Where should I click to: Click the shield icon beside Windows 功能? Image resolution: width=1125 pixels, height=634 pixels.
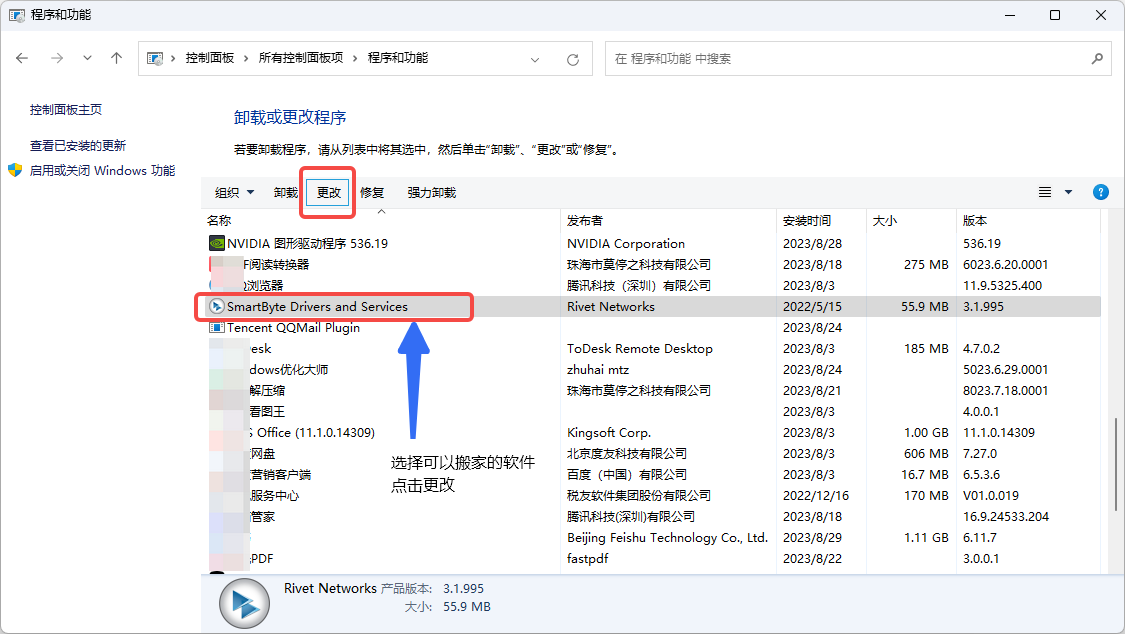click(x=15, y=170)
